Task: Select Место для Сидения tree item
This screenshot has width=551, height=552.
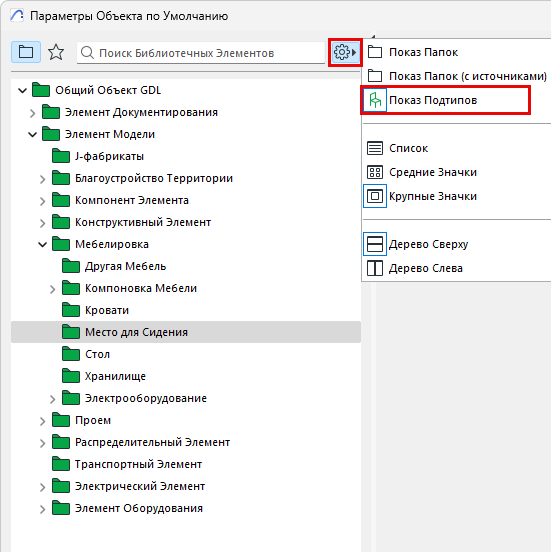Action: (x=186, y=332)
